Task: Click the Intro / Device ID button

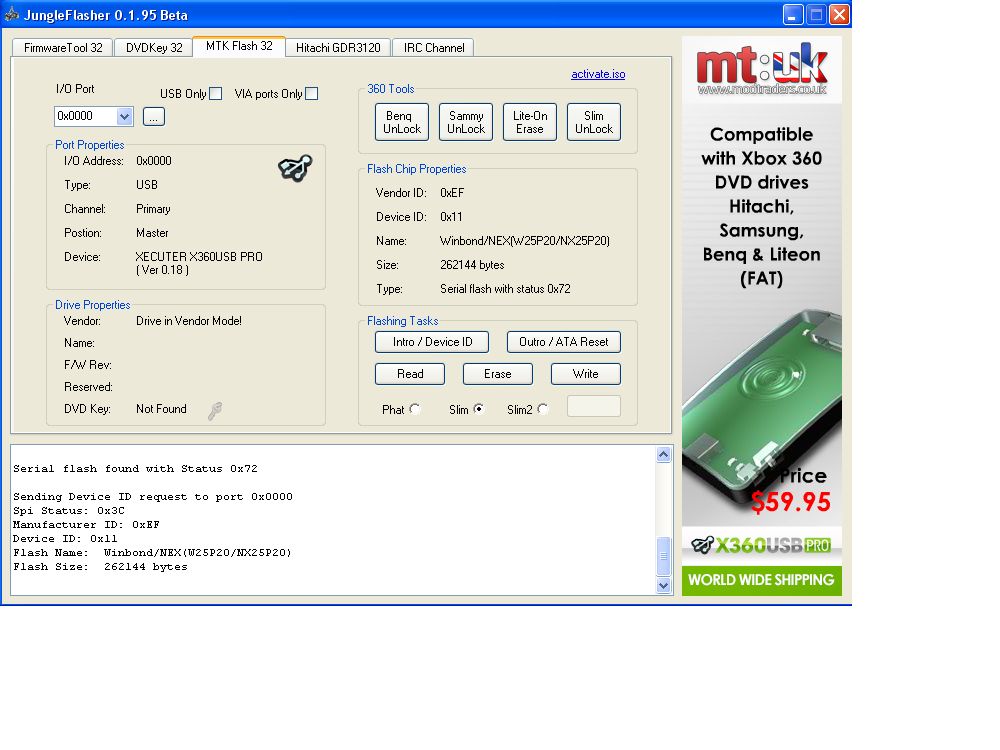Action: [x=432, y=342]
